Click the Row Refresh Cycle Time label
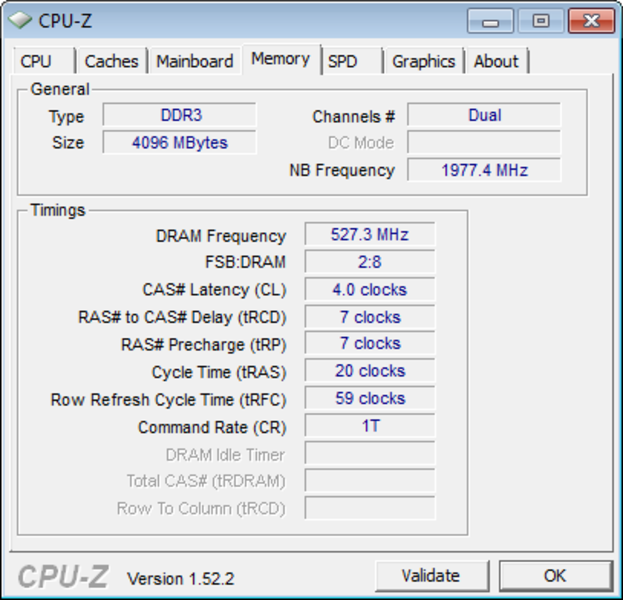This screenshot has height=600, width=623. pyautogui.click(x=168, y=400)
